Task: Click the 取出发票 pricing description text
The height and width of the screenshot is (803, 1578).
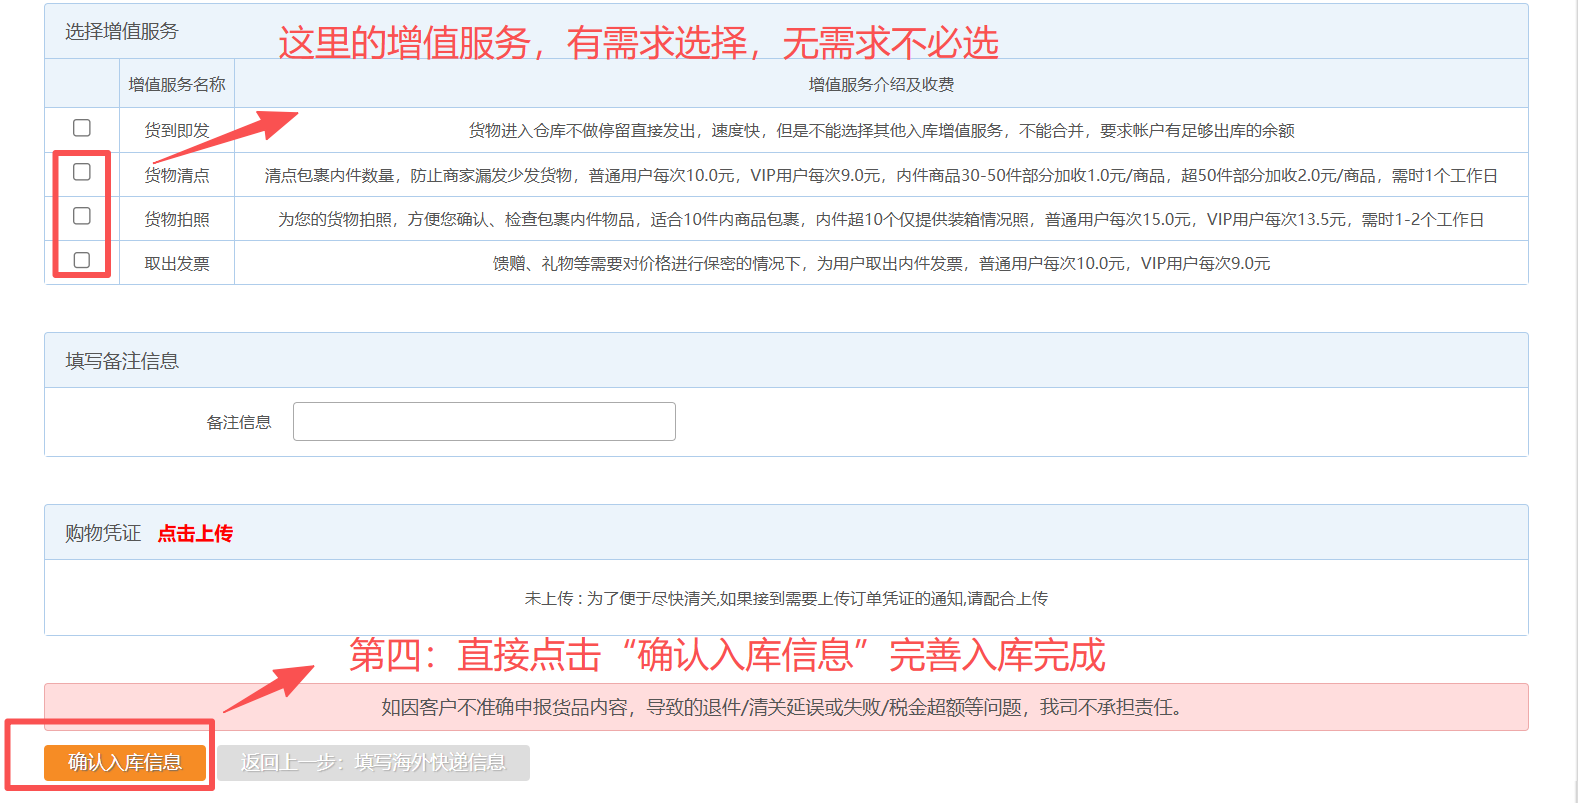Action: point(881,263)
